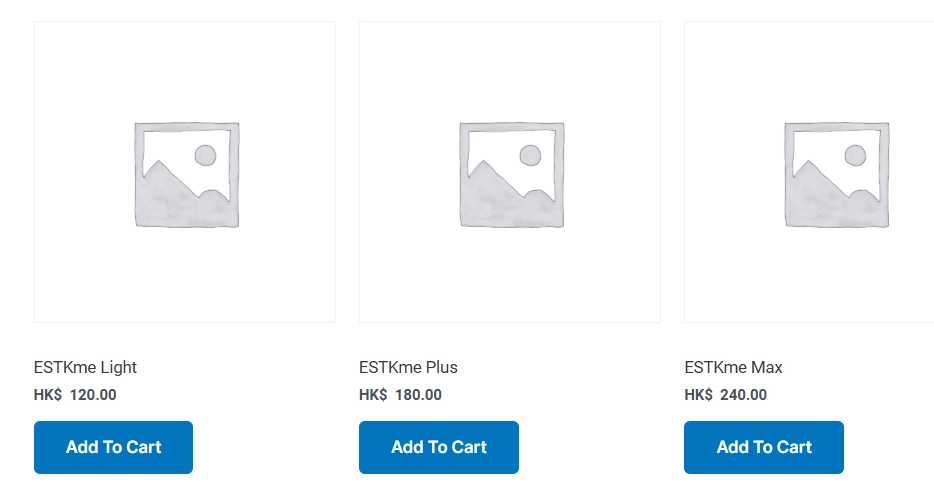The image size is (934, 482).
Task: Click the HK$ symbol beside 120.00
Action: pos(48,395)
